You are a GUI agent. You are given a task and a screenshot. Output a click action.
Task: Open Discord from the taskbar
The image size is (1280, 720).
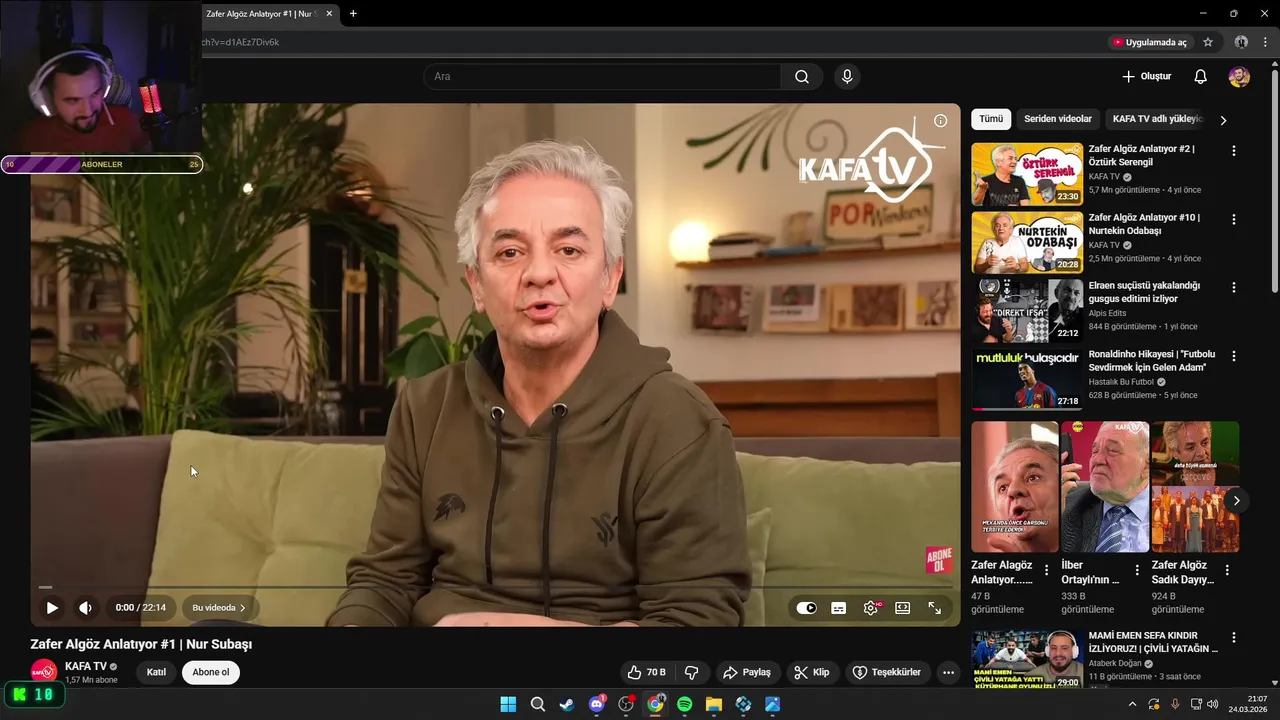point(597,704)
